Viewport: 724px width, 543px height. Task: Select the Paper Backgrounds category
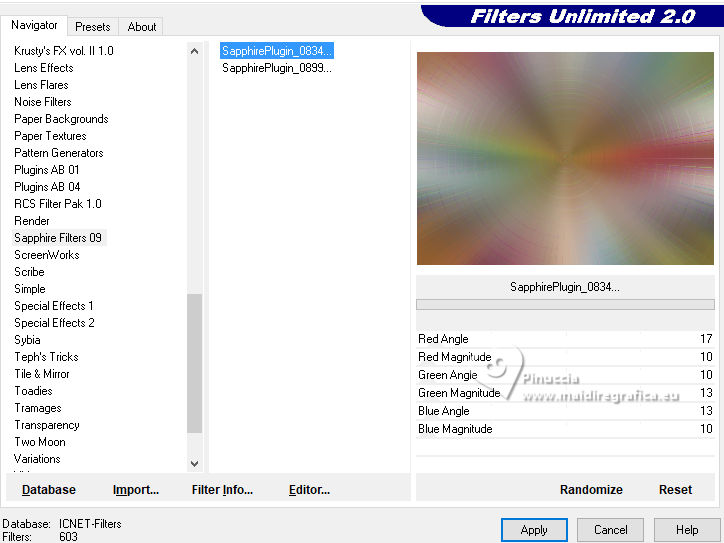[x=61, y=119]
